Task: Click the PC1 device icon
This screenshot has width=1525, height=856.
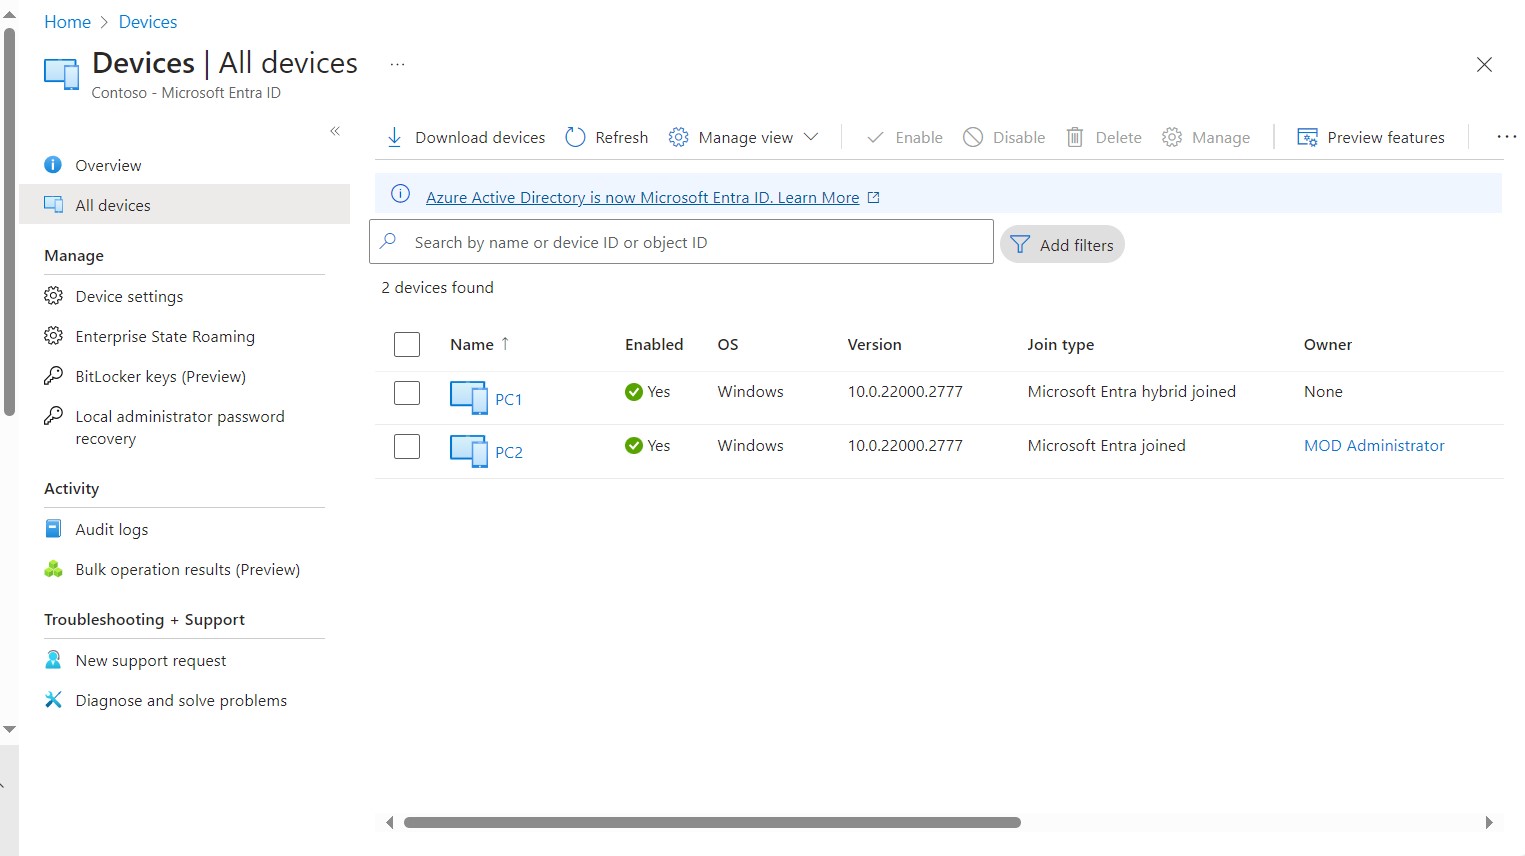Action: point(468,397)
